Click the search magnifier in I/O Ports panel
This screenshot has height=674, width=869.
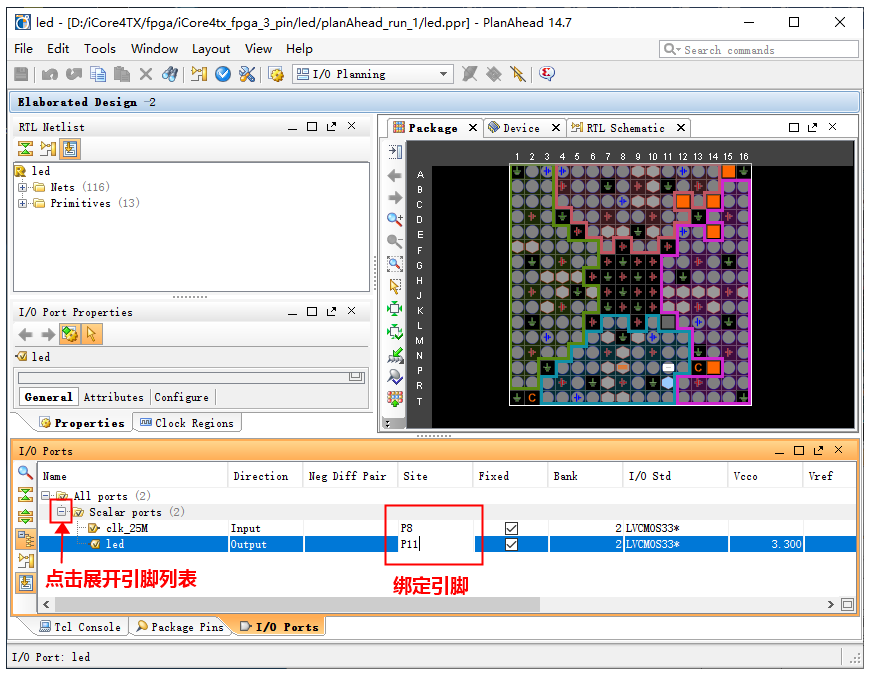[x=25, y=473]
